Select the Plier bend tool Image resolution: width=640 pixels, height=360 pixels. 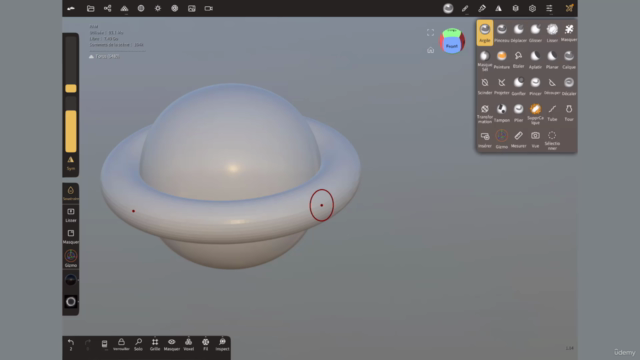[518, 113]
